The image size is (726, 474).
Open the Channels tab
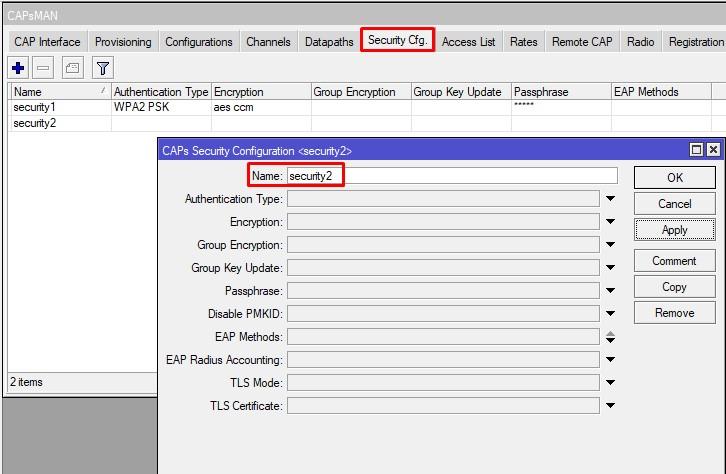coord(268,42)
